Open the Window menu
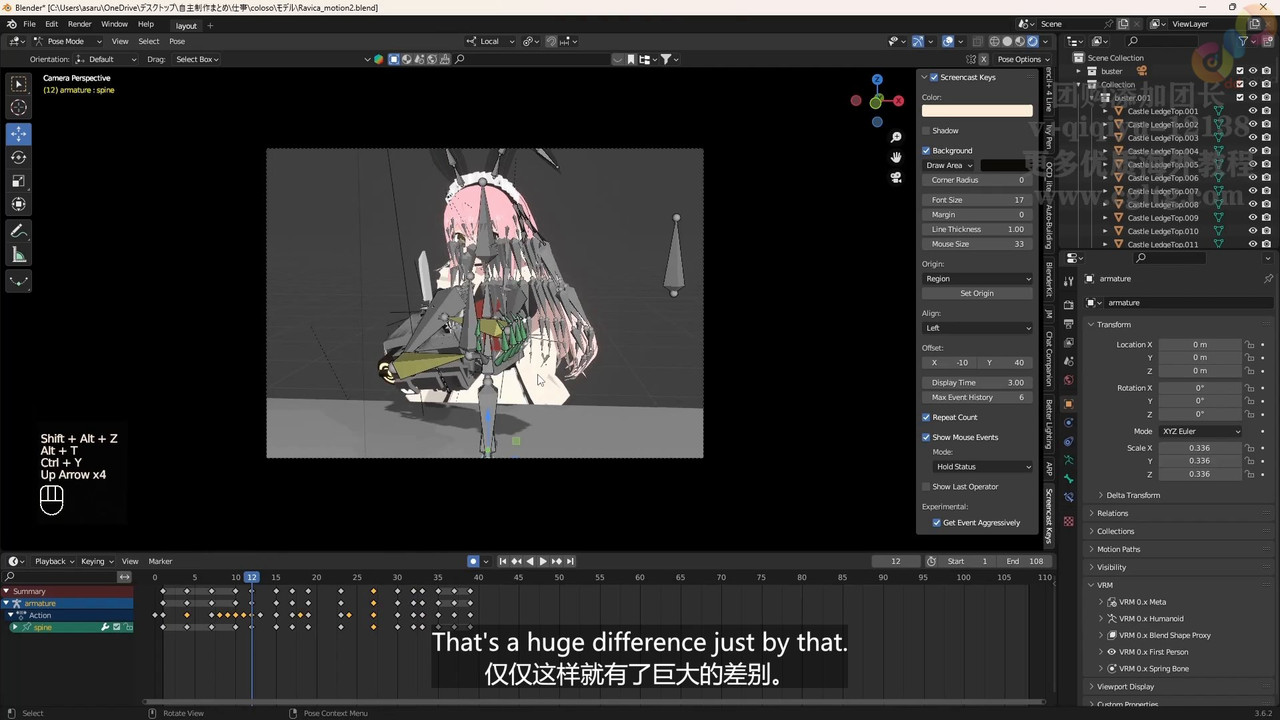The image size is (1280, 720). [x=114, y=24]
